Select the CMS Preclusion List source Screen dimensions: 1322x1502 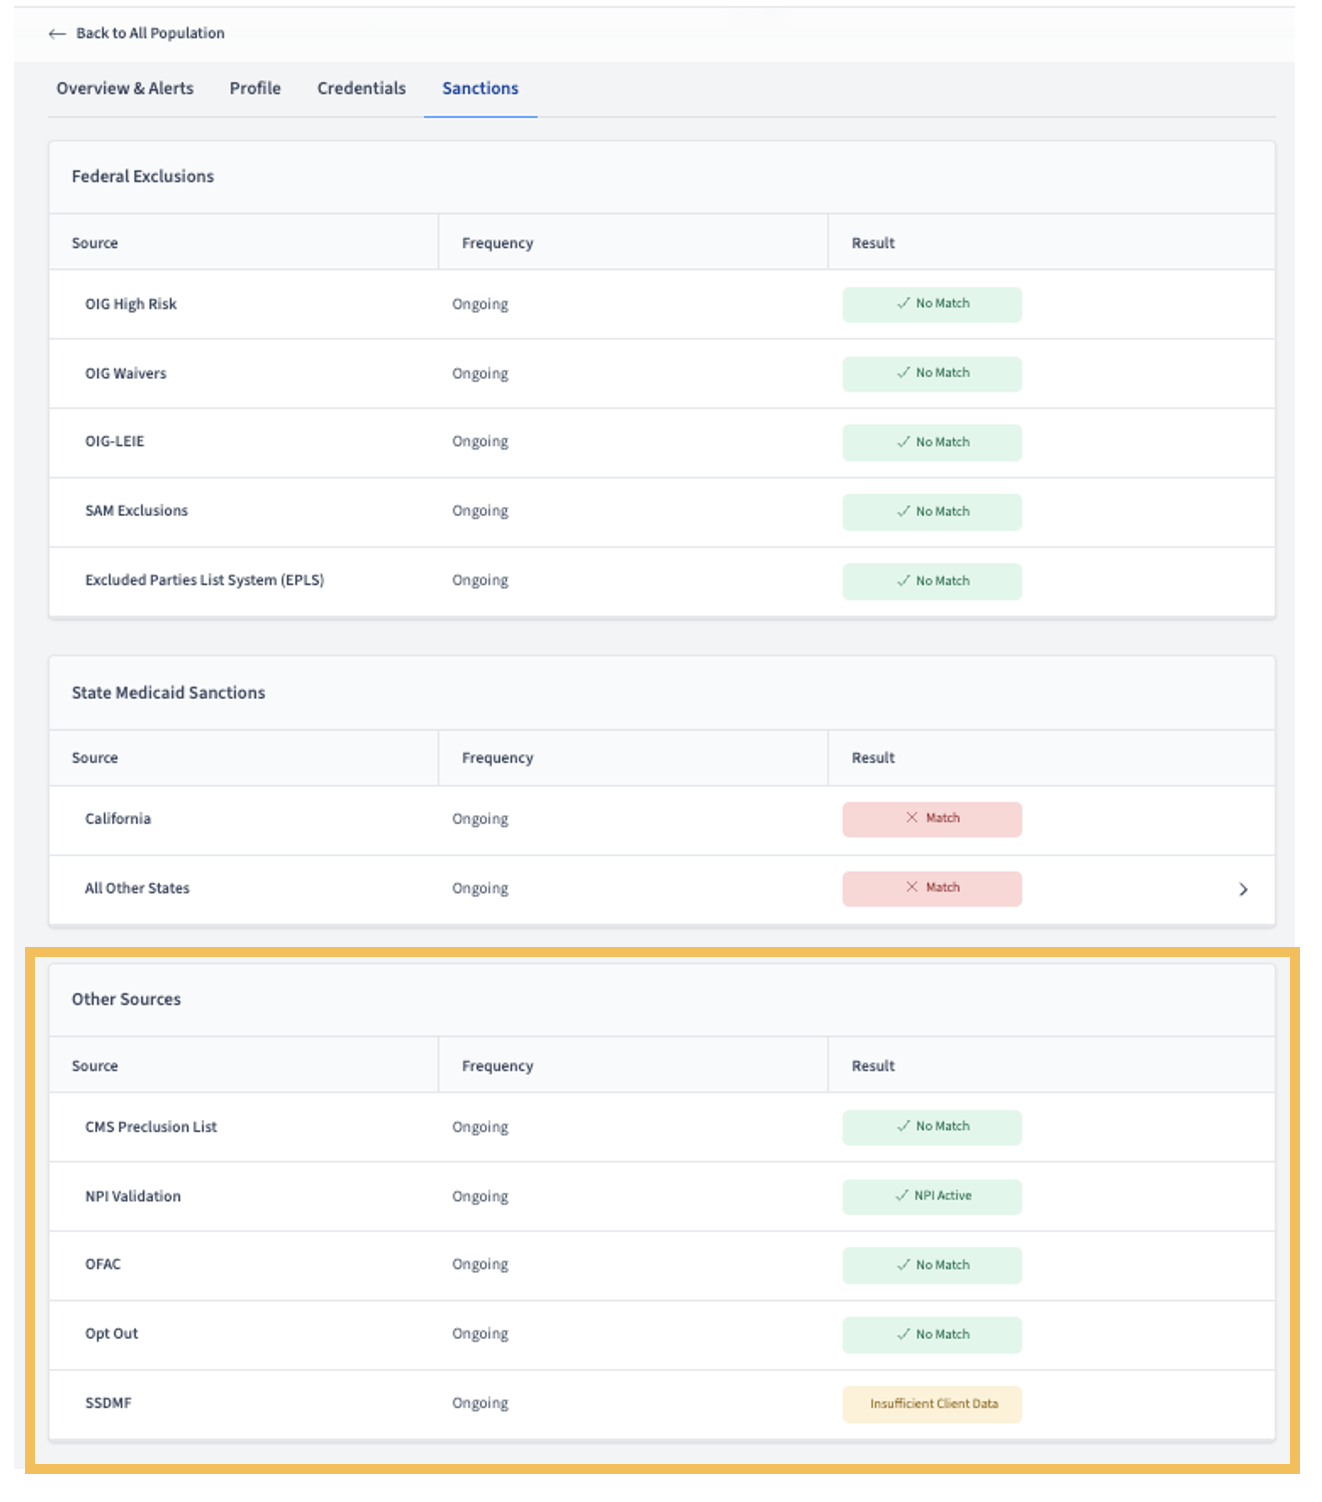click(x=151, y=1127)
